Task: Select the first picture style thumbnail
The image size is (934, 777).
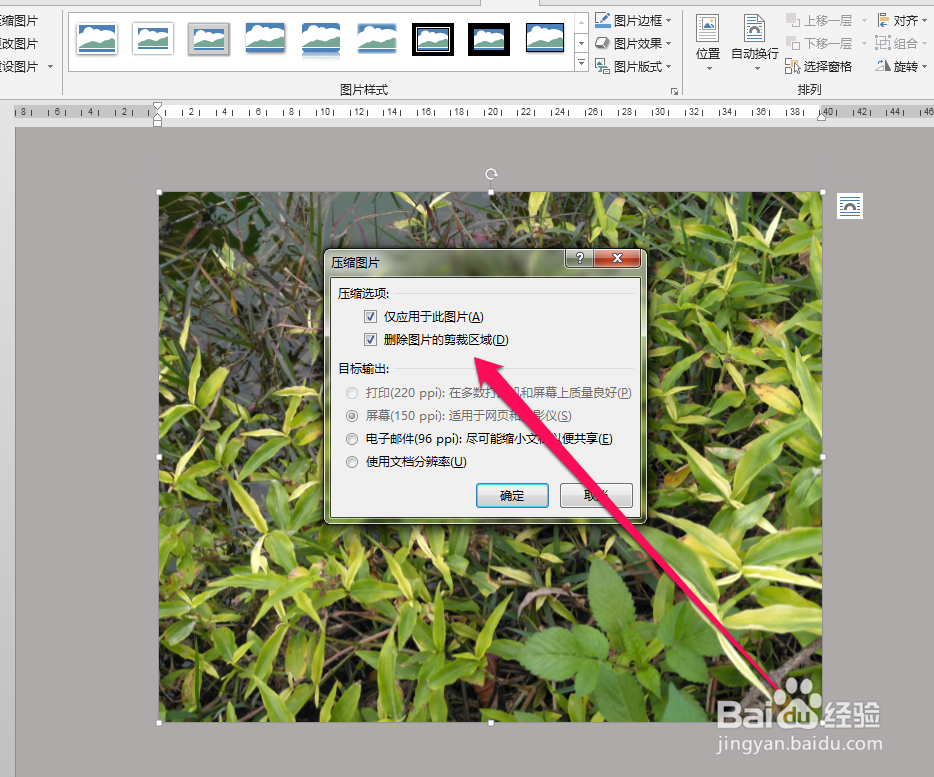Action: (96, 39)
